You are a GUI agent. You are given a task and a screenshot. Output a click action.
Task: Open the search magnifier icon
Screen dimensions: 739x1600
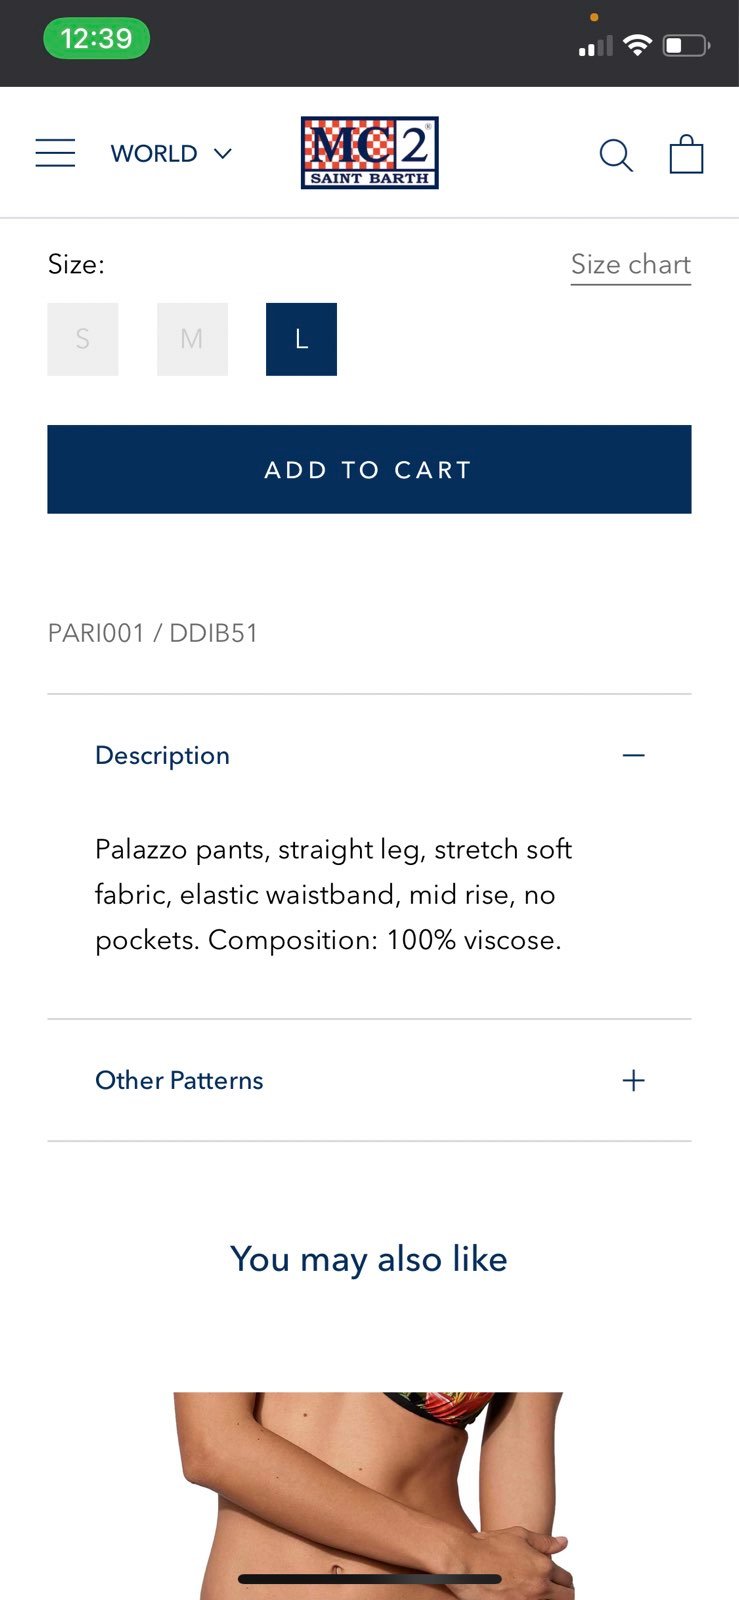coord(616,155)
